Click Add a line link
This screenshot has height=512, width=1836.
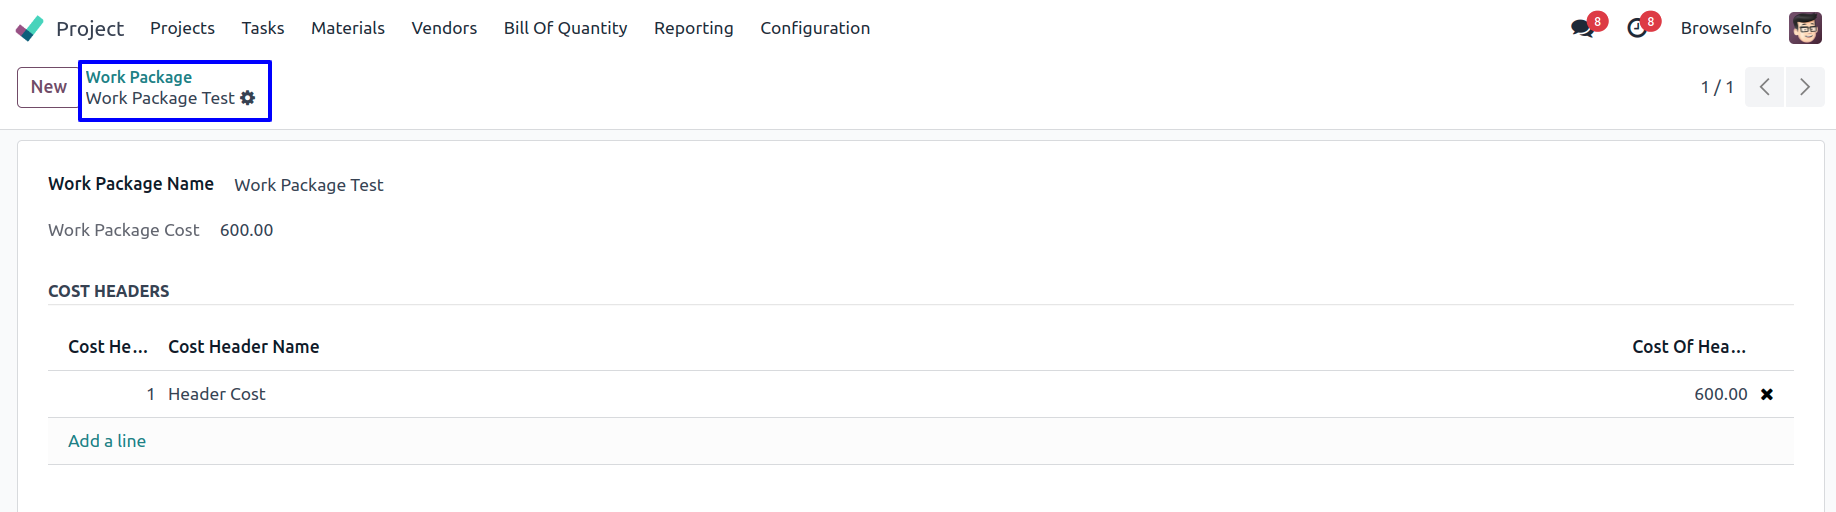click(x=107, y=441)
